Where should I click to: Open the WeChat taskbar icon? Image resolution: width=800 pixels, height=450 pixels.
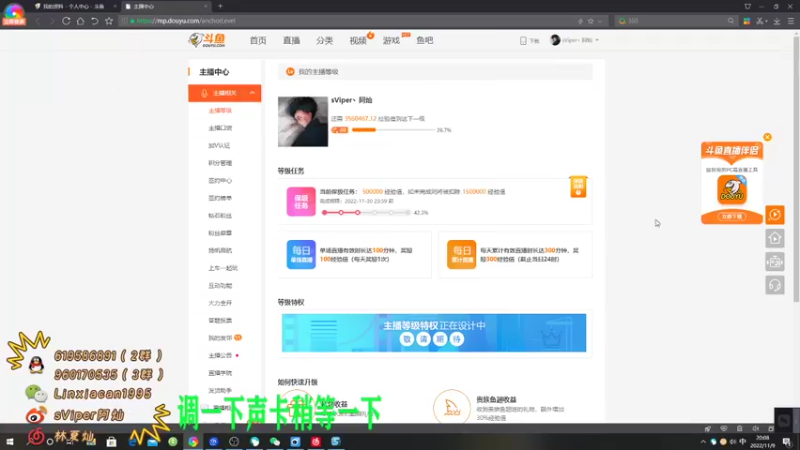coord(275,442)
